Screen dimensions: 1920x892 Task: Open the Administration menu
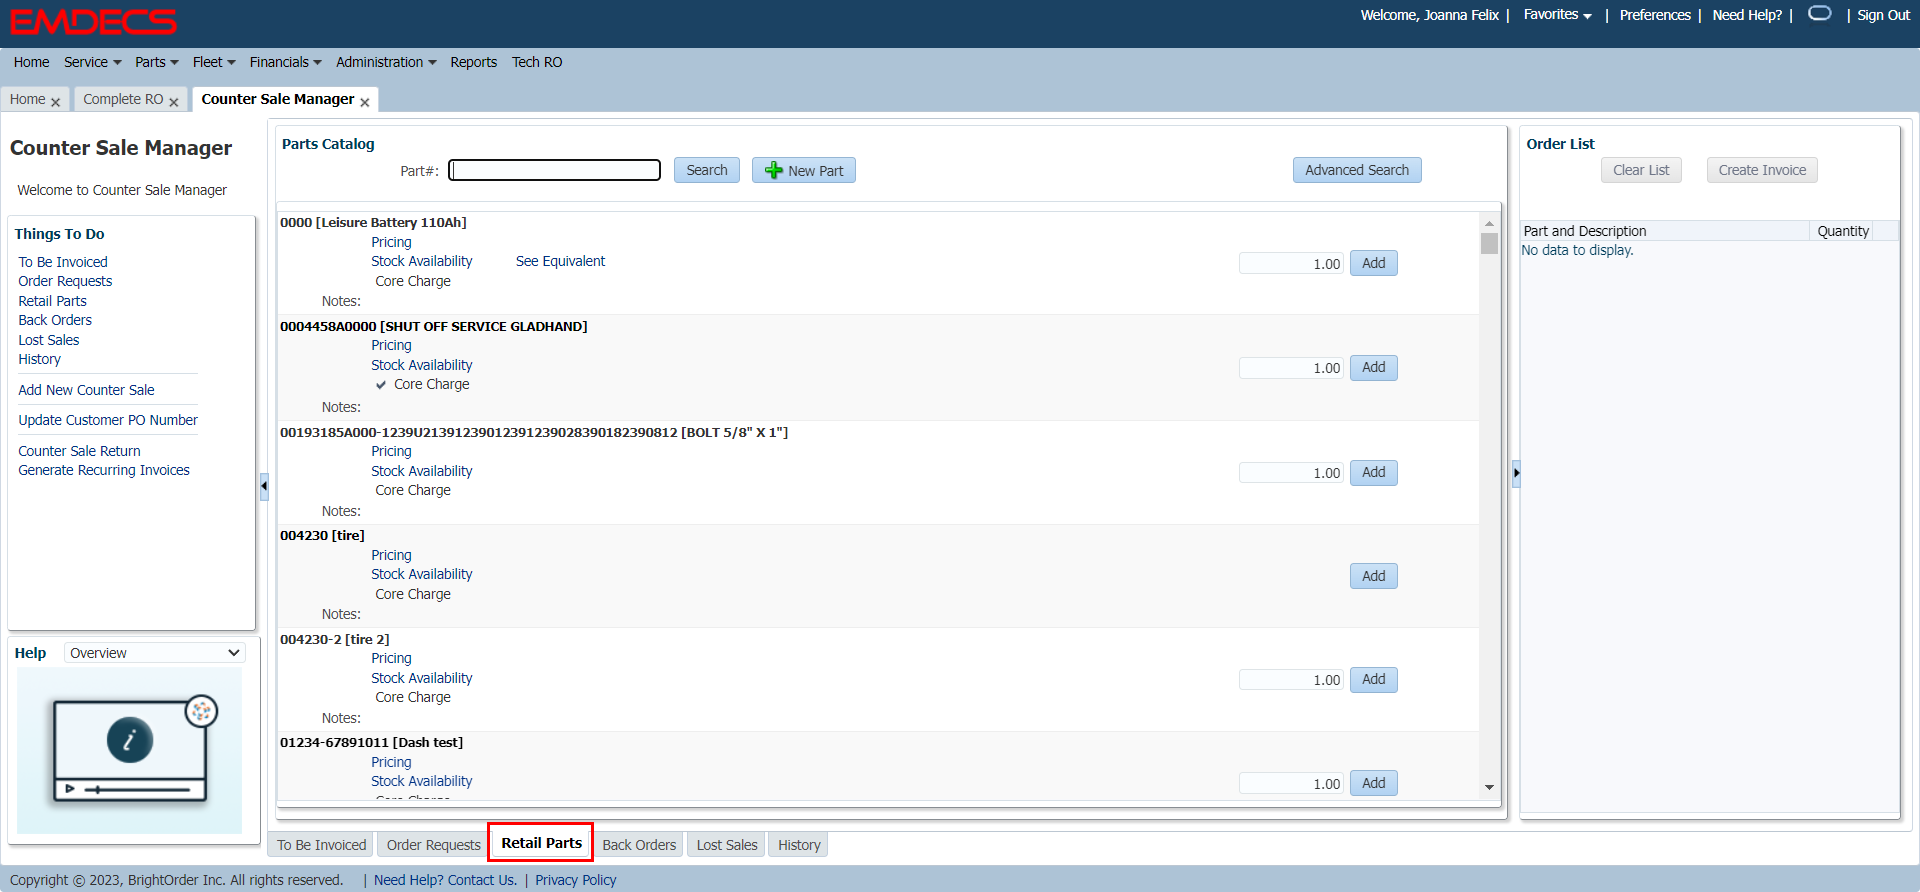click(386, 62)
